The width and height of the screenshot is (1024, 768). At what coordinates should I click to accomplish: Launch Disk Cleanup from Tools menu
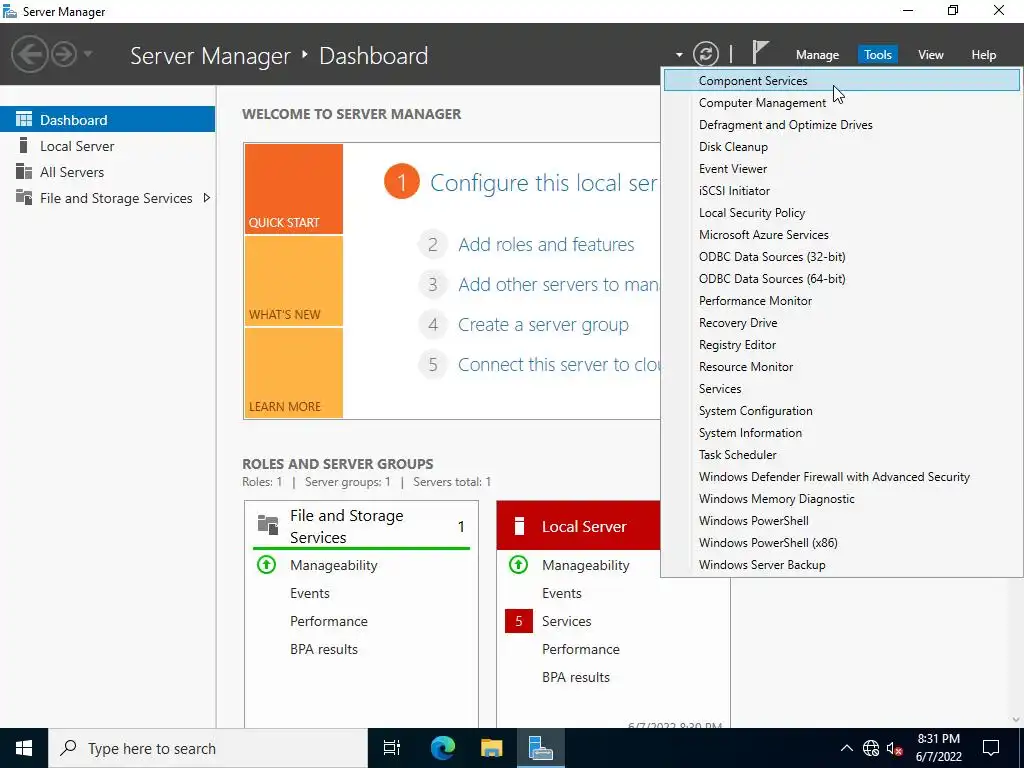coord(841,147)
